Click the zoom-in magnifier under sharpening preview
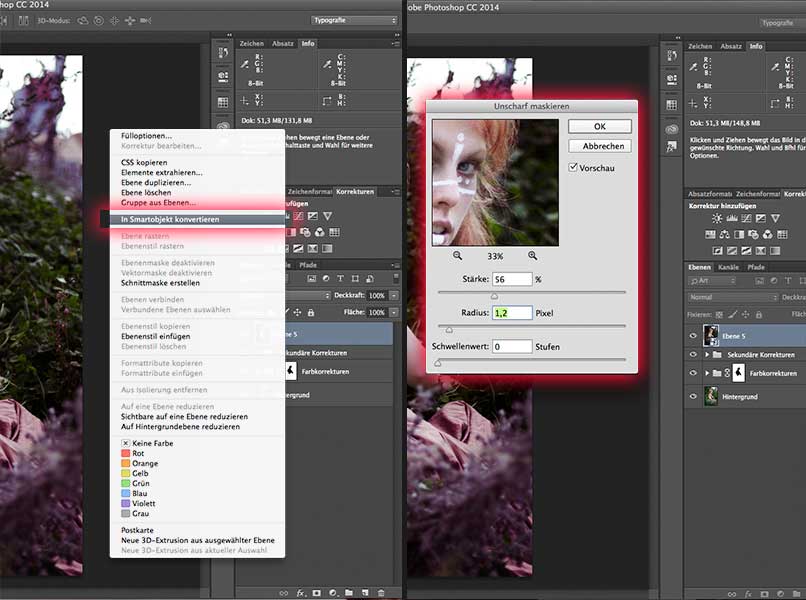 533,256
